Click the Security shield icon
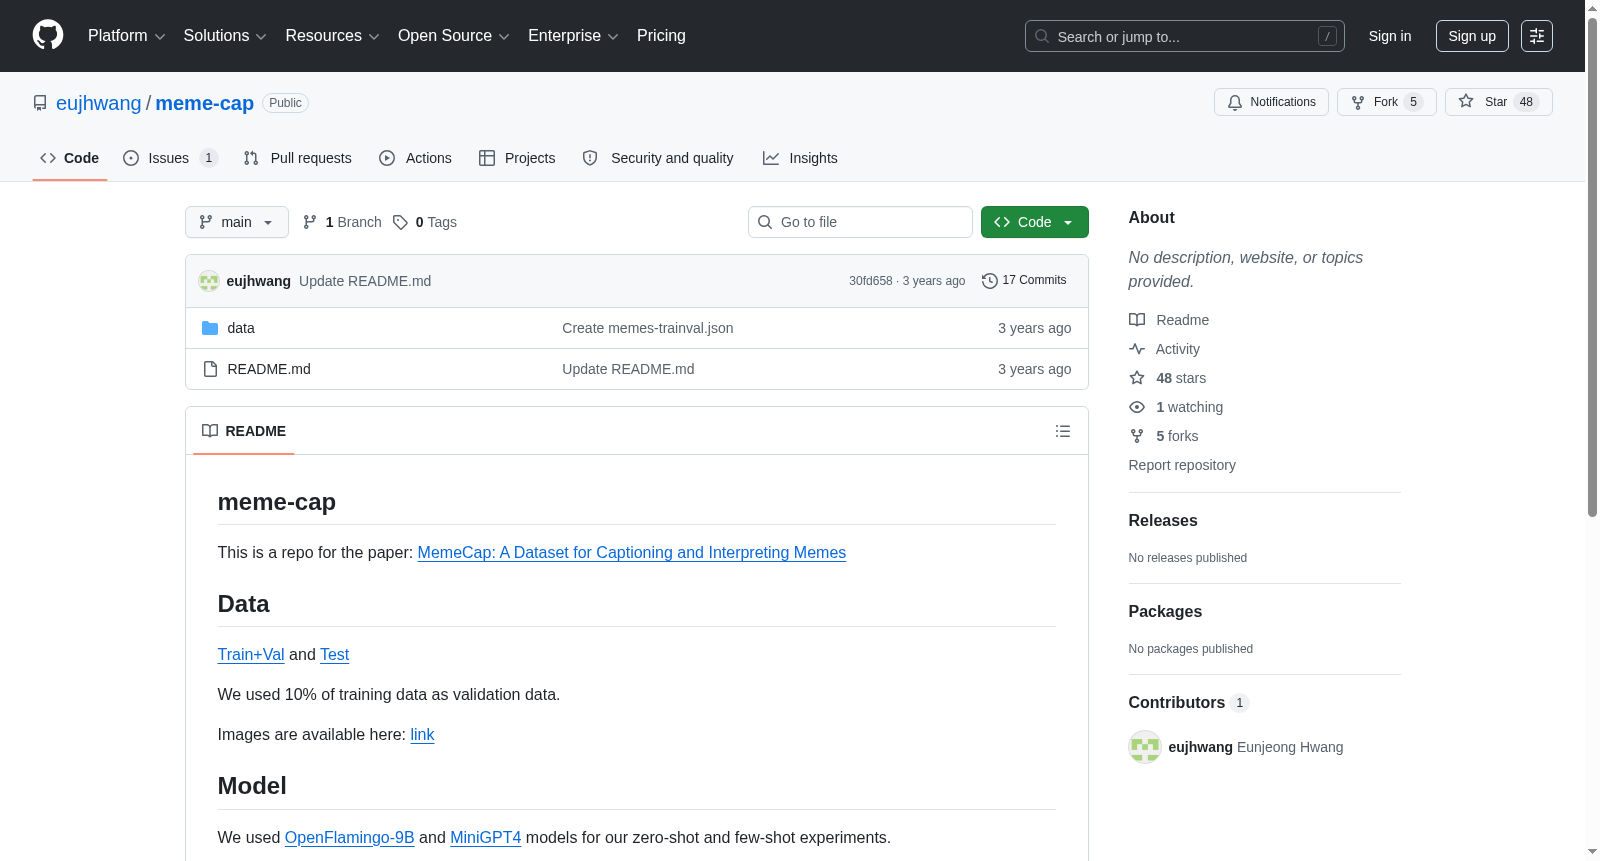 590,158
